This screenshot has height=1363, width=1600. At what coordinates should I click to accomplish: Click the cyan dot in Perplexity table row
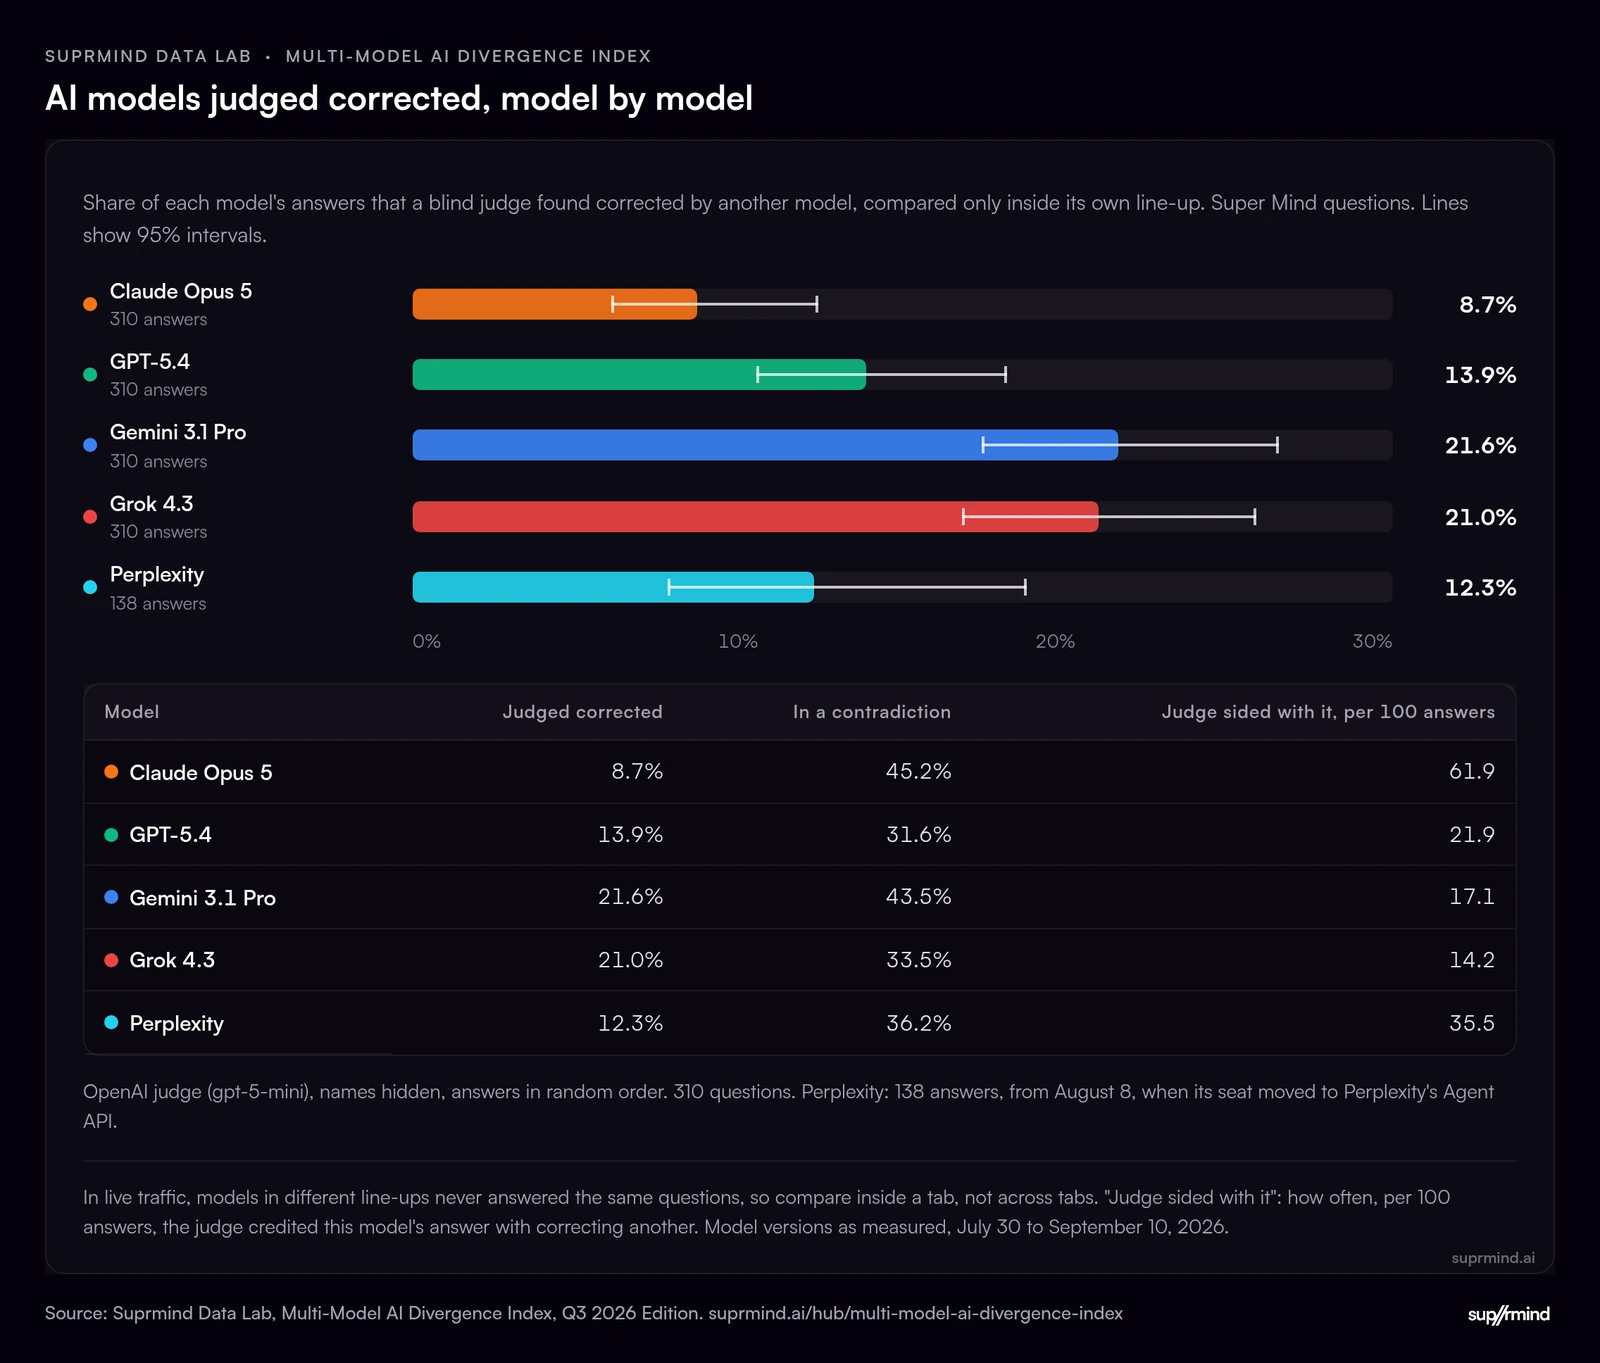point(111,1022)
